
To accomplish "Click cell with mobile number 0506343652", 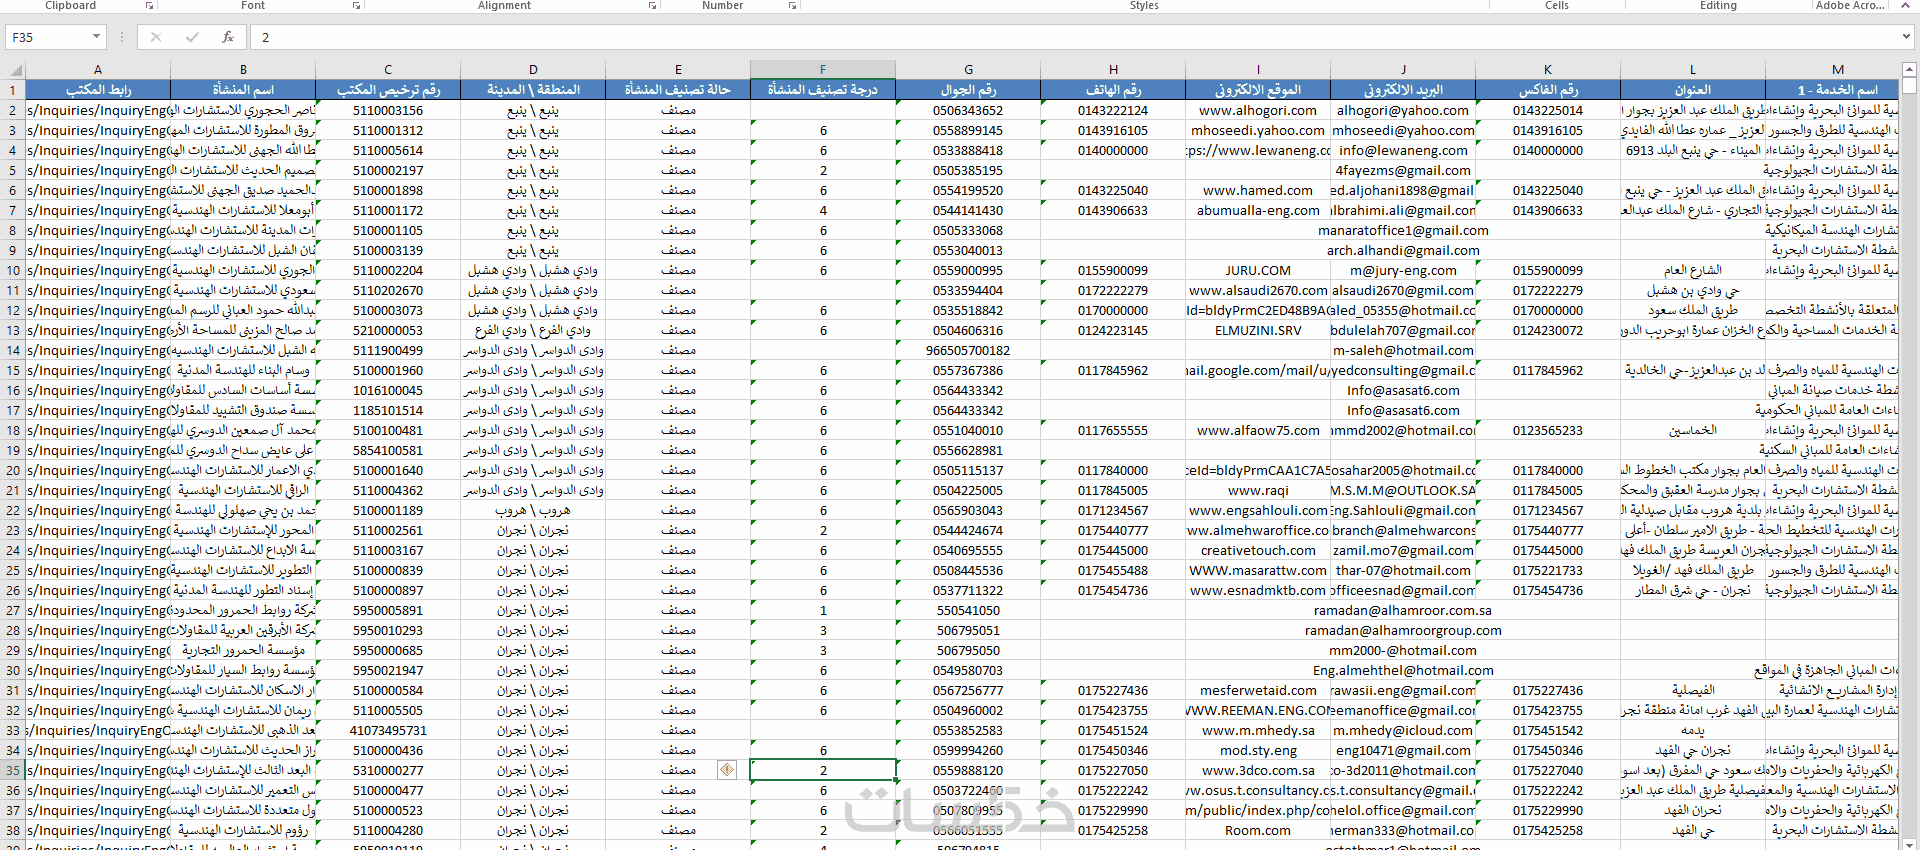I will (x=968, y=110).
